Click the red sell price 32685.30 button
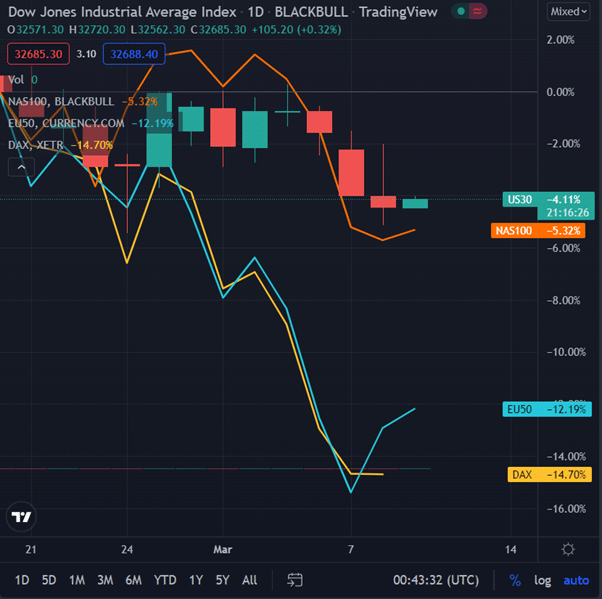This screenshot has width=602, height=599. [38, 54]
